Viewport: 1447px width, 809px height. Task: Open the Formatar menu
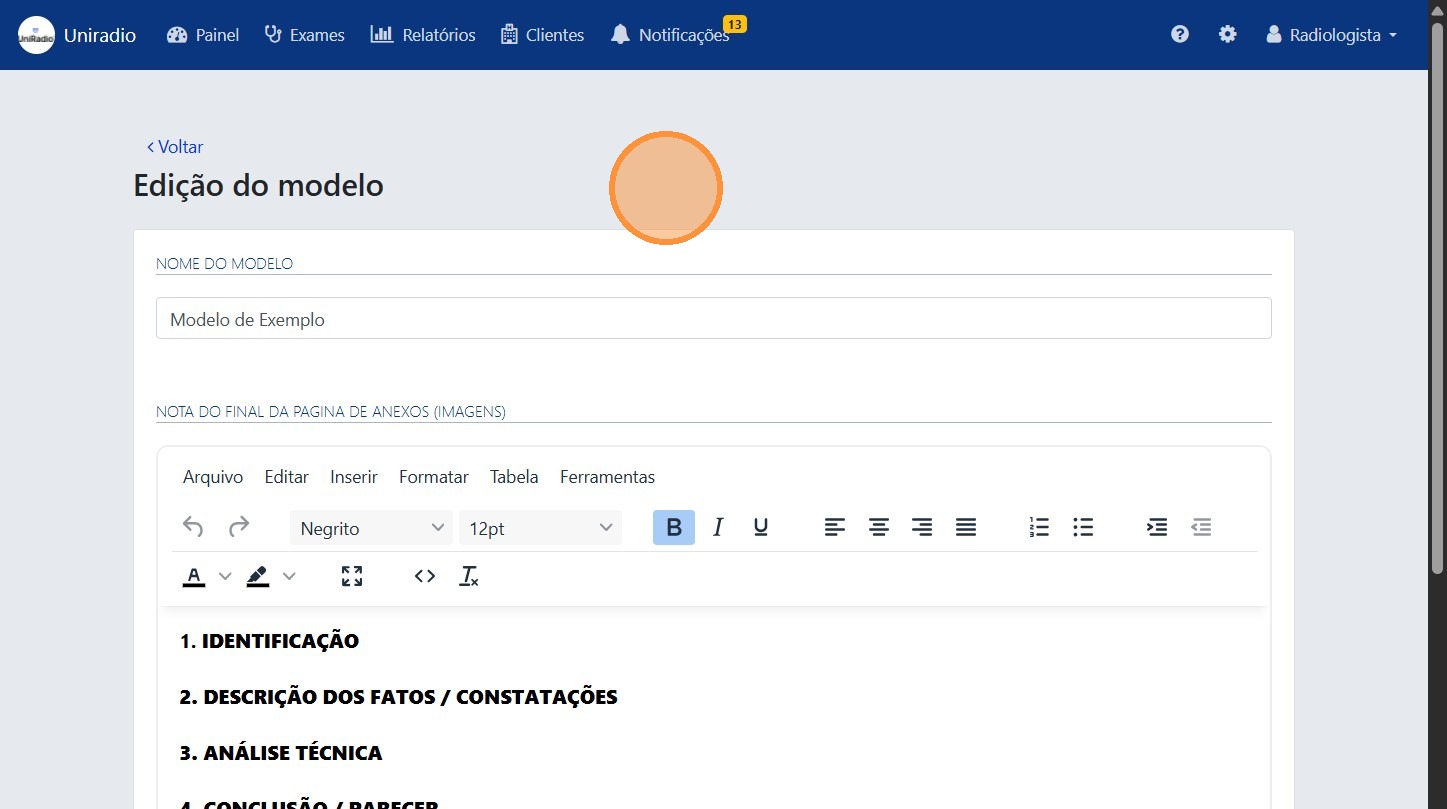click(x=433, y=477)
